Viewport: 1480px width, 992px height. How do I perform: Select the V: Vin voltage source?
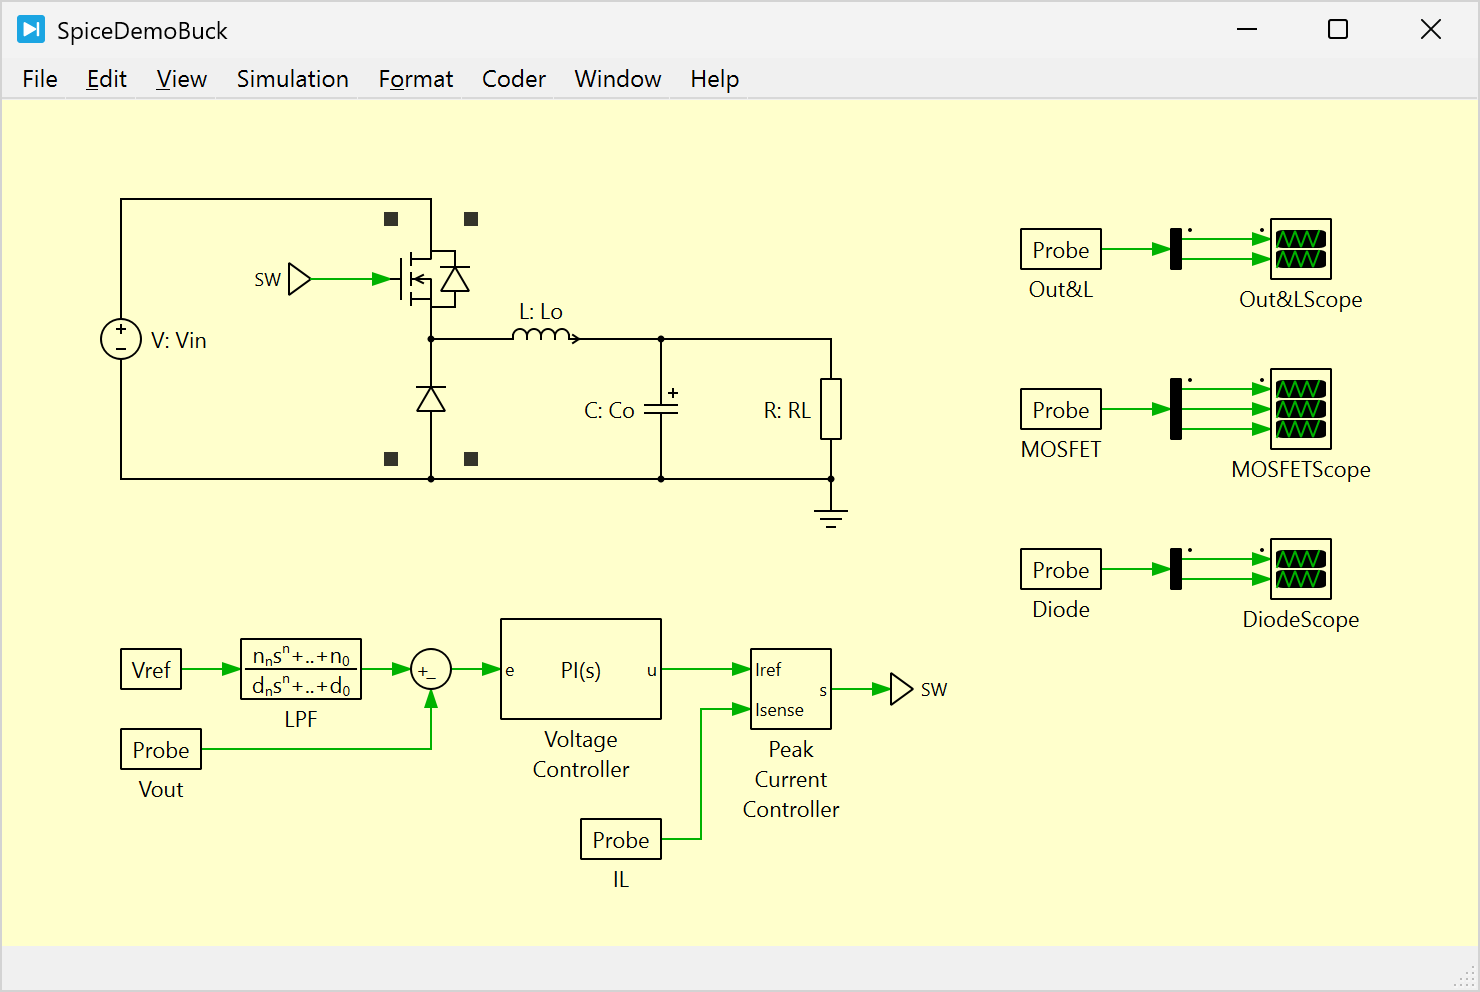click(x=121, y=339)
